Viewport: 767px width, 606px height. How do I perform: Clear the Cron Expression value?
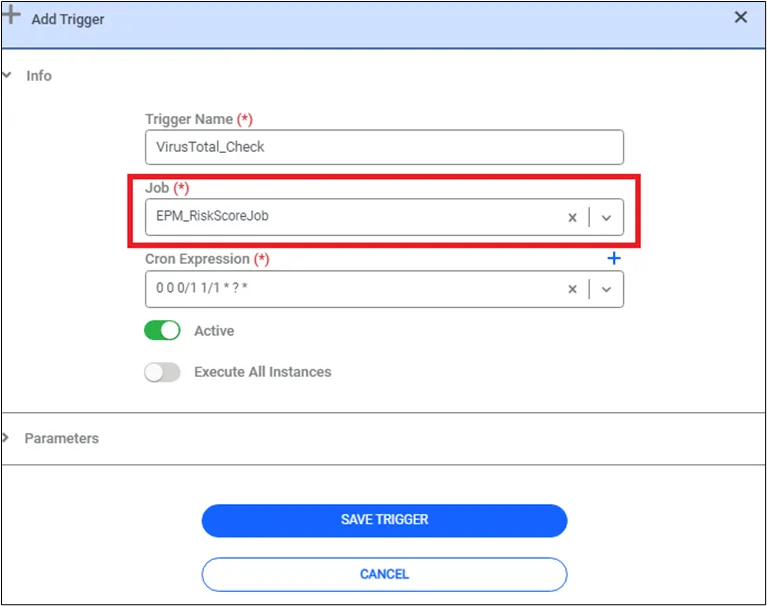(572, 289)
